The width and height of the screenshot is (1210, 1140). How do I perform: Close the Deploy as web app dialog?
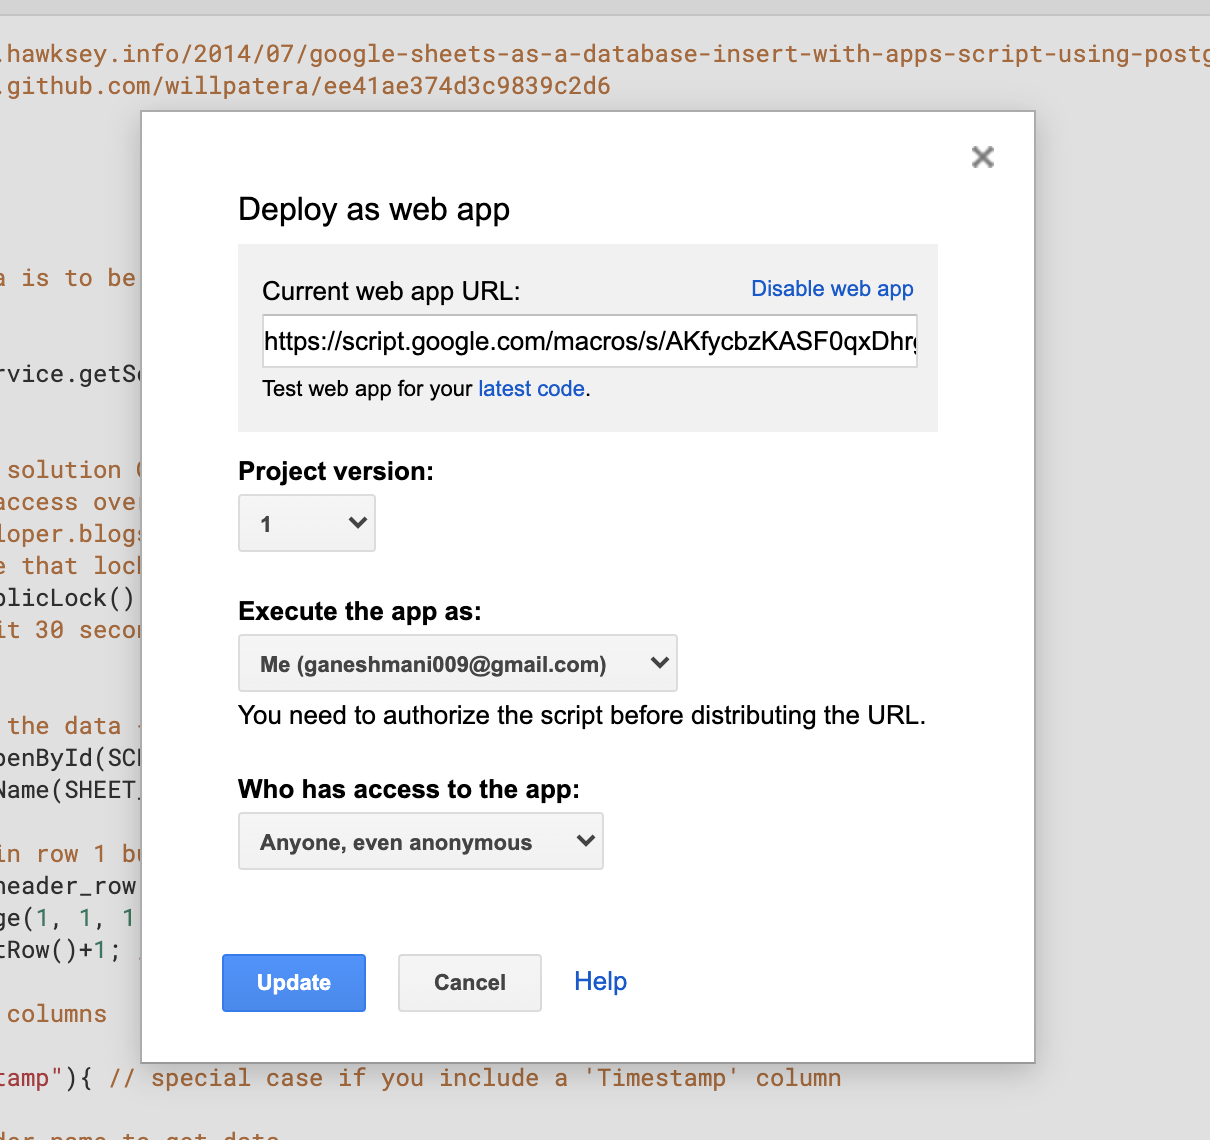coord(982,157)
